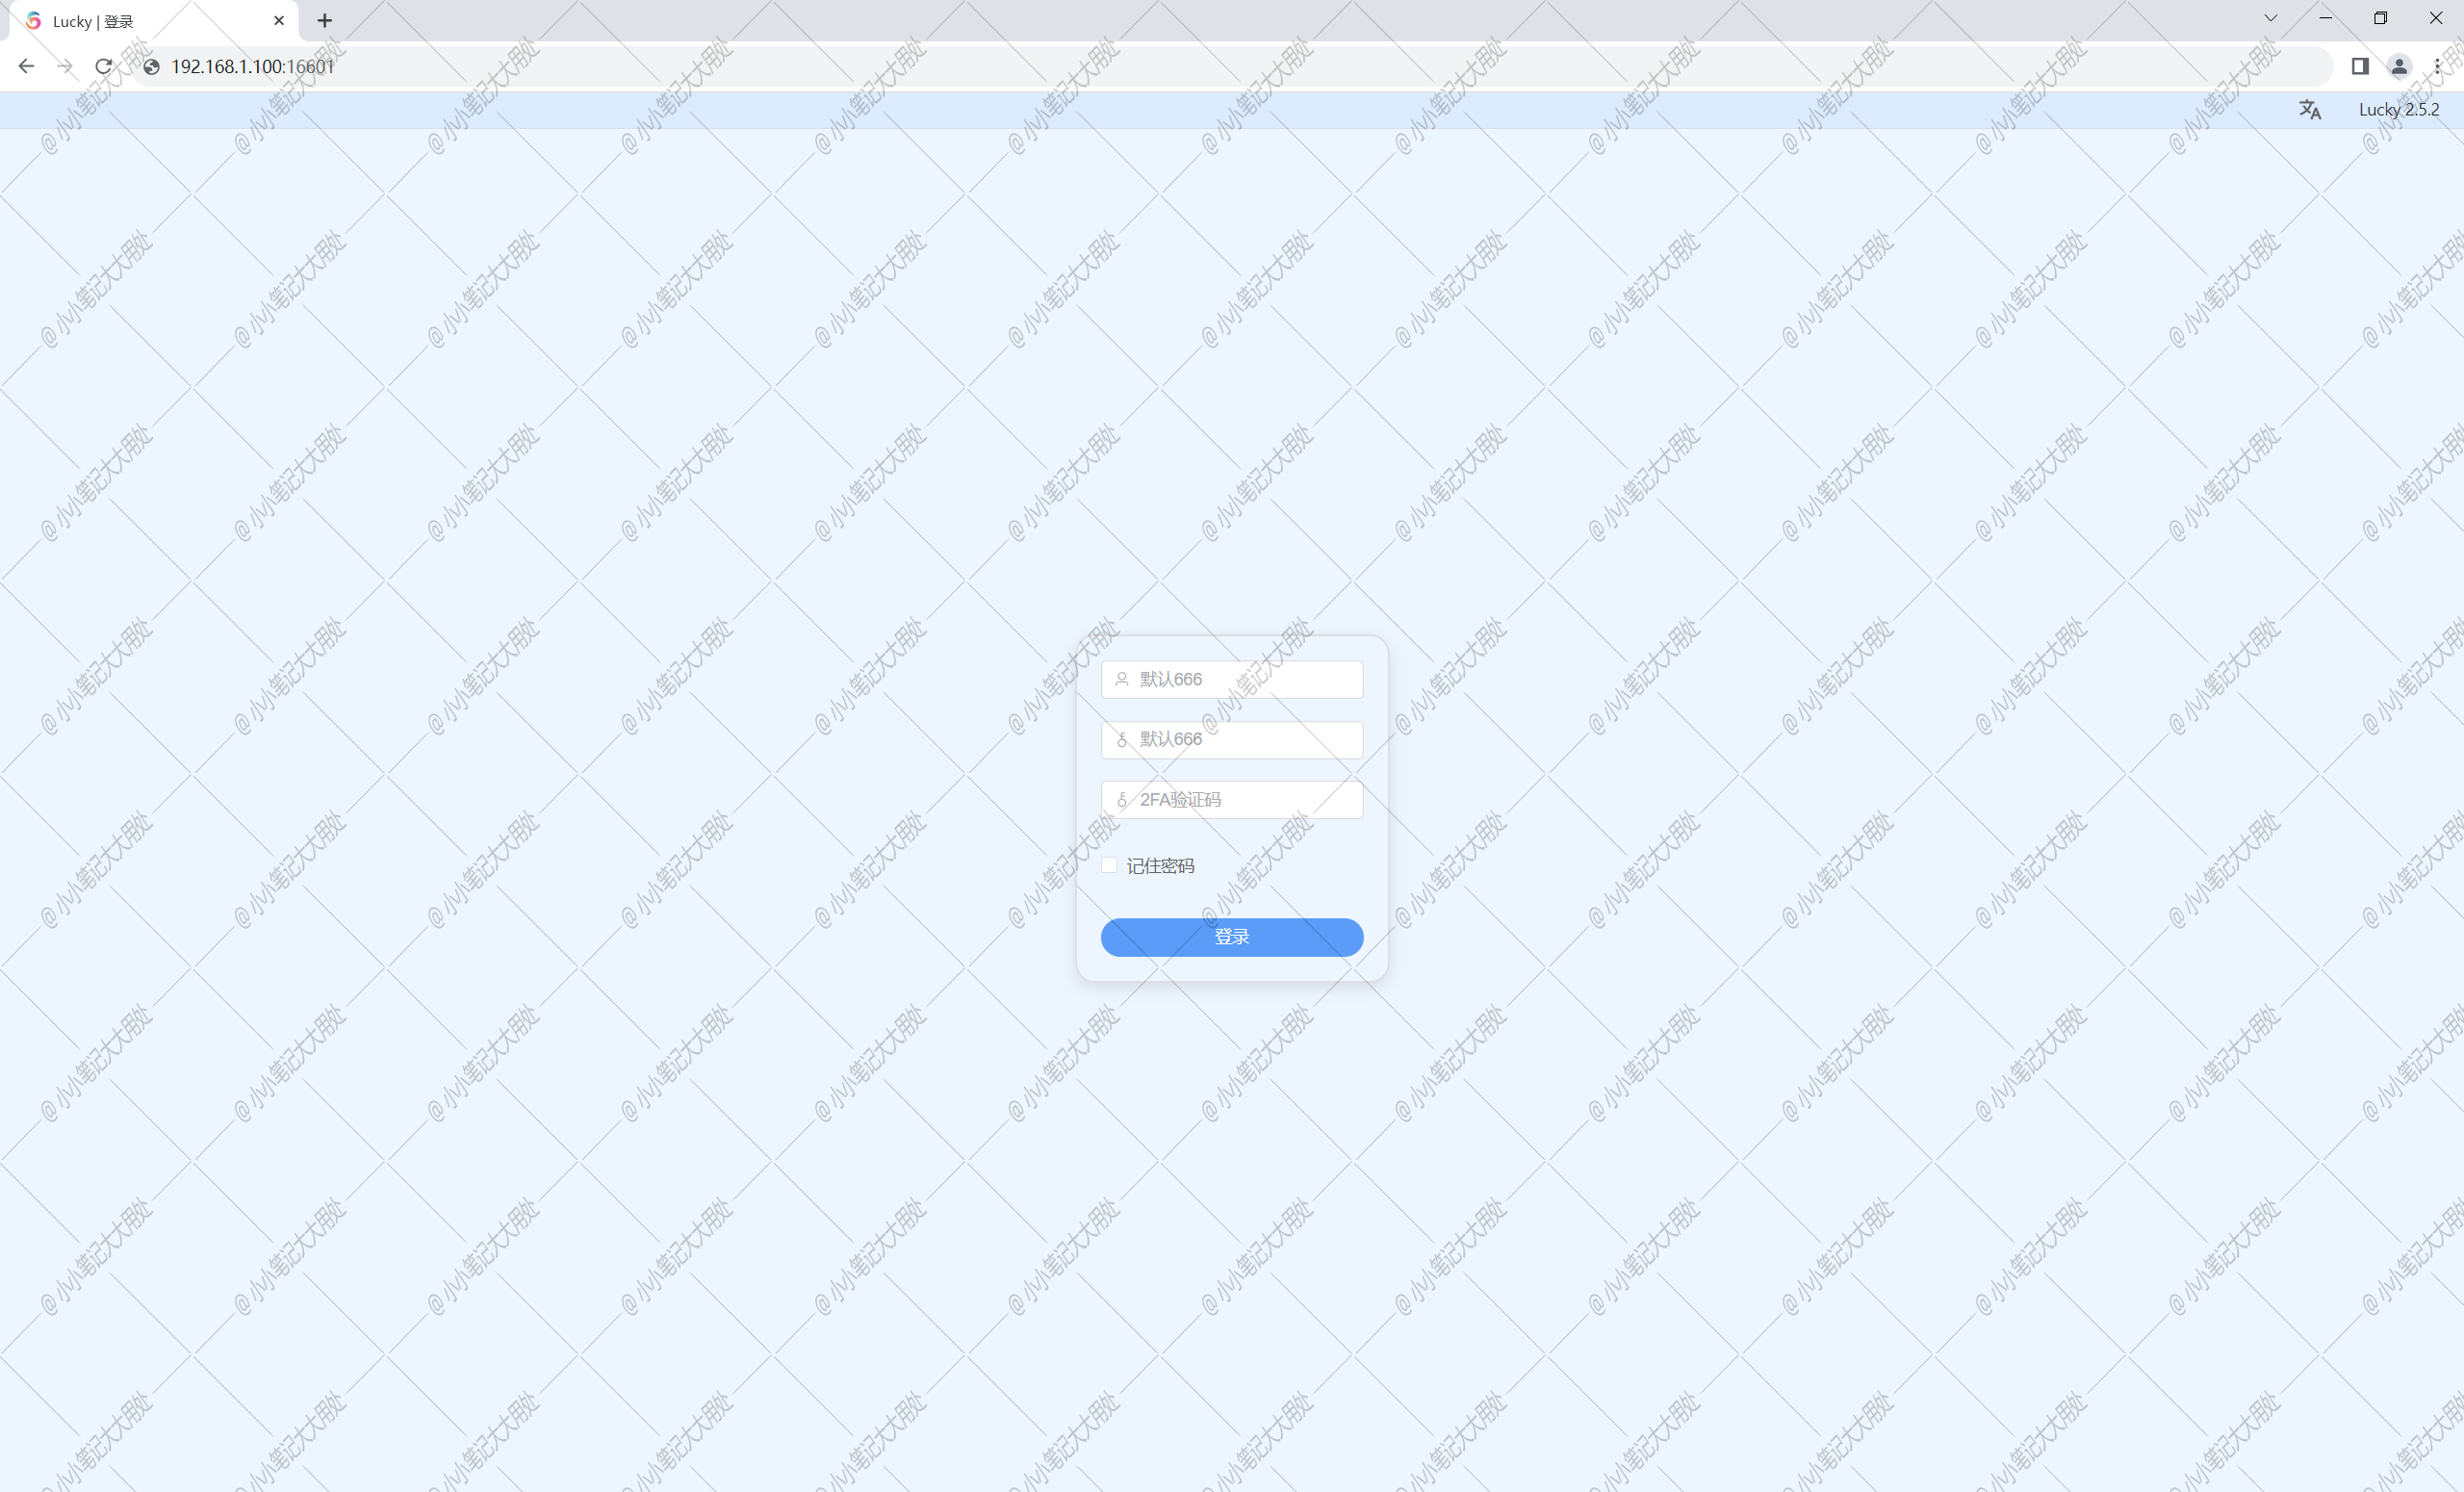Enable the 记住密码 checkbox

[x=1109, y=865]
